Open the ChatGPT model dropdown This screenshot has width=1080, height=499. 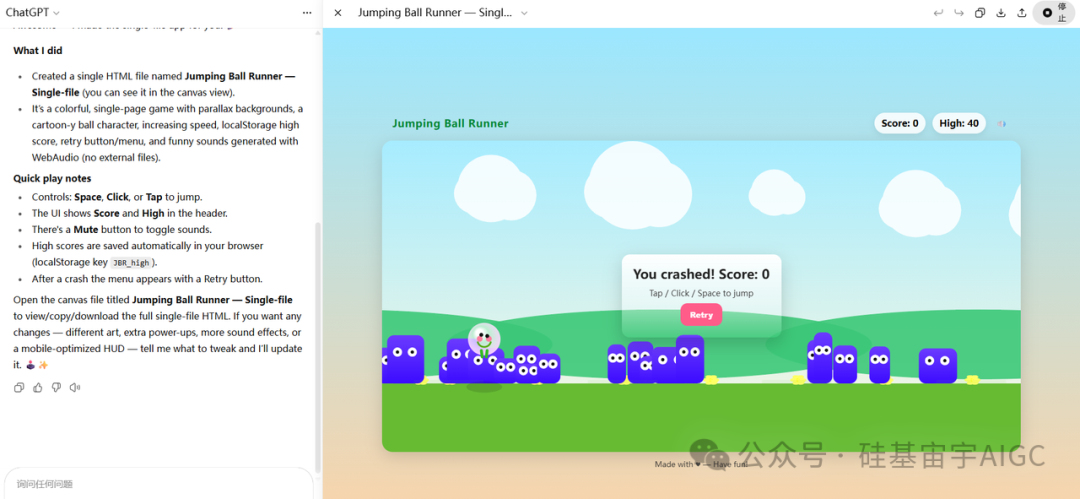(x=32, y=12)
